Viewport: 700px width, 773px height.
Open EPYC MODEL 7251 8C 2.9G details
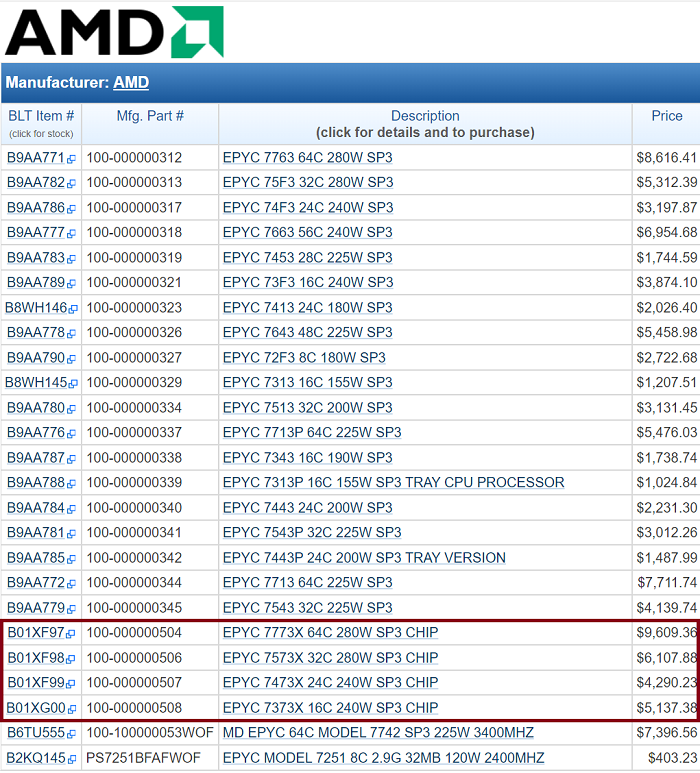384,758
